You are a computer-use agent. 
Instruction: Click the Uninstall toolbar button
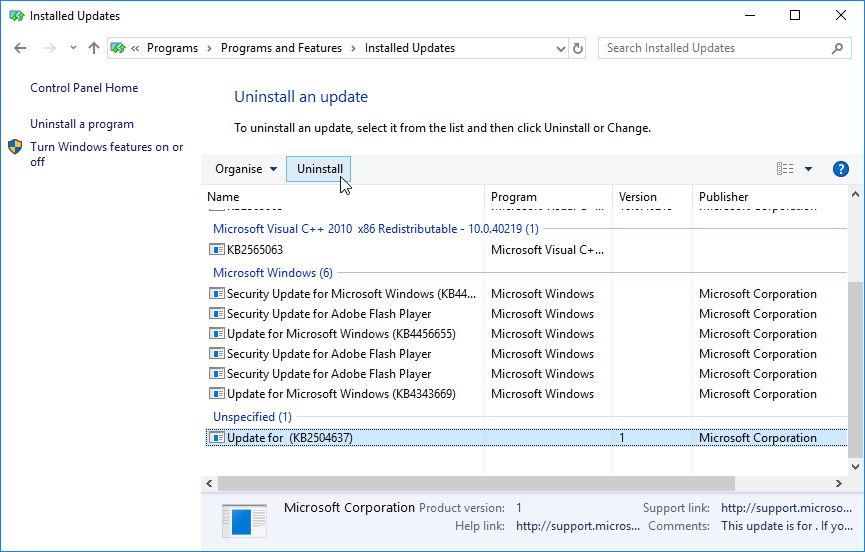pyautogui.click(x=319, y=169)
